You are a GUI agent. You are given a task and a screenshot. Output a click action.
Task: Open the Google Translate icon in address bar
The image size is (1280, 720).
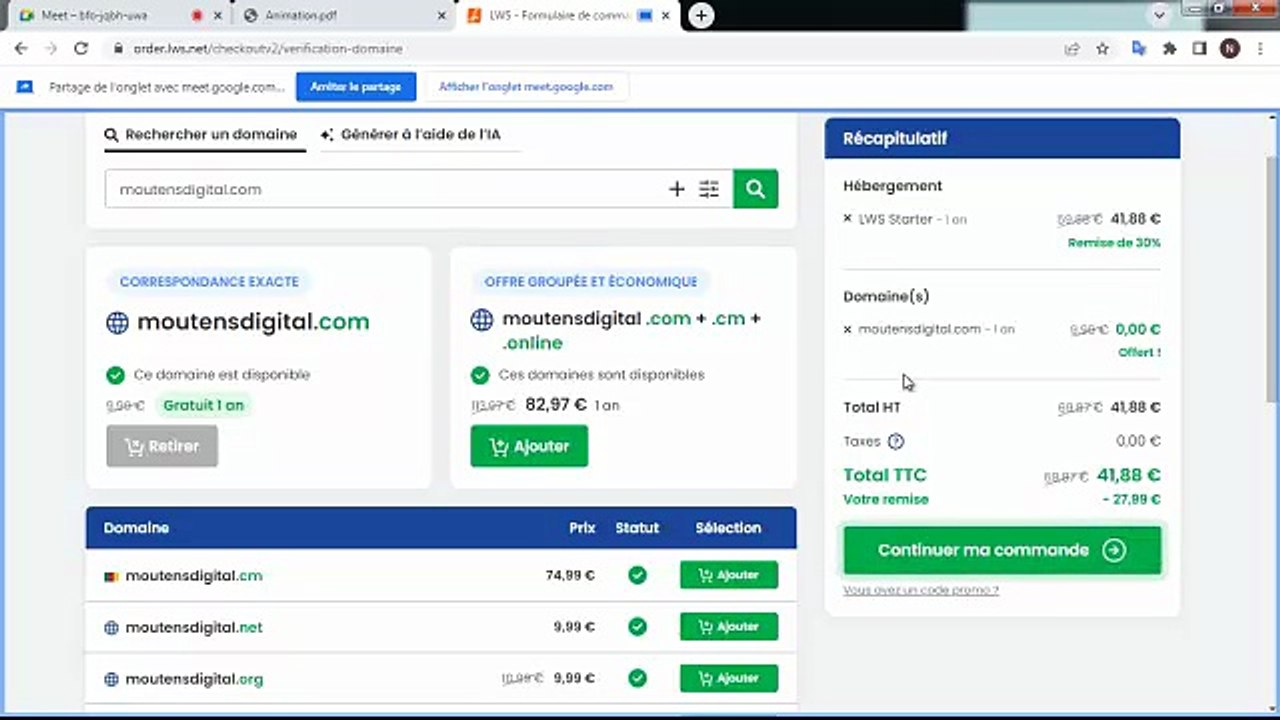1138,48
